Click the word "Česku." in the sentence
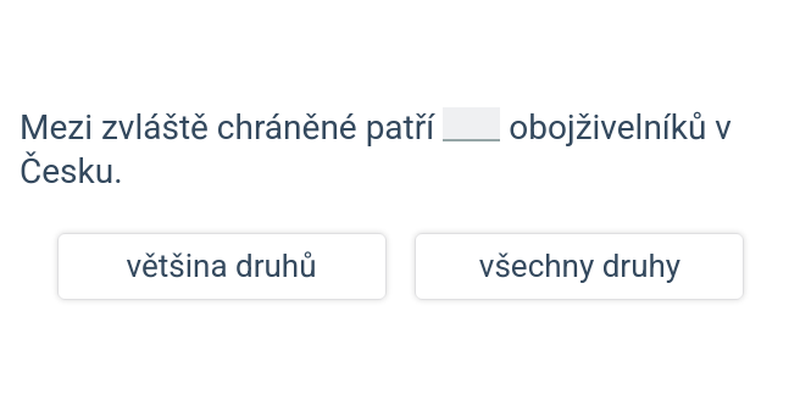This screenshot has width=800, height=400. (70, 172)
